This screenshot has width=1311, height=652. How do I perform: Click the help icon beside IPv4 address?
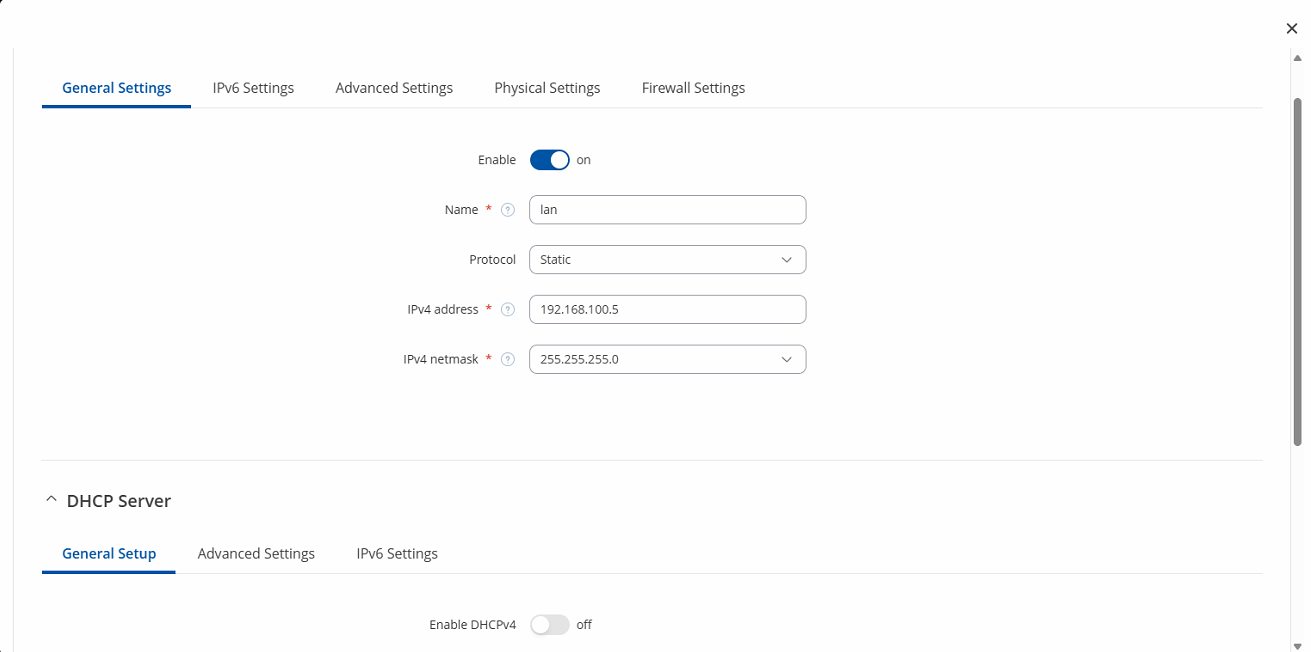pyautogui.click(x=508, y=309)
